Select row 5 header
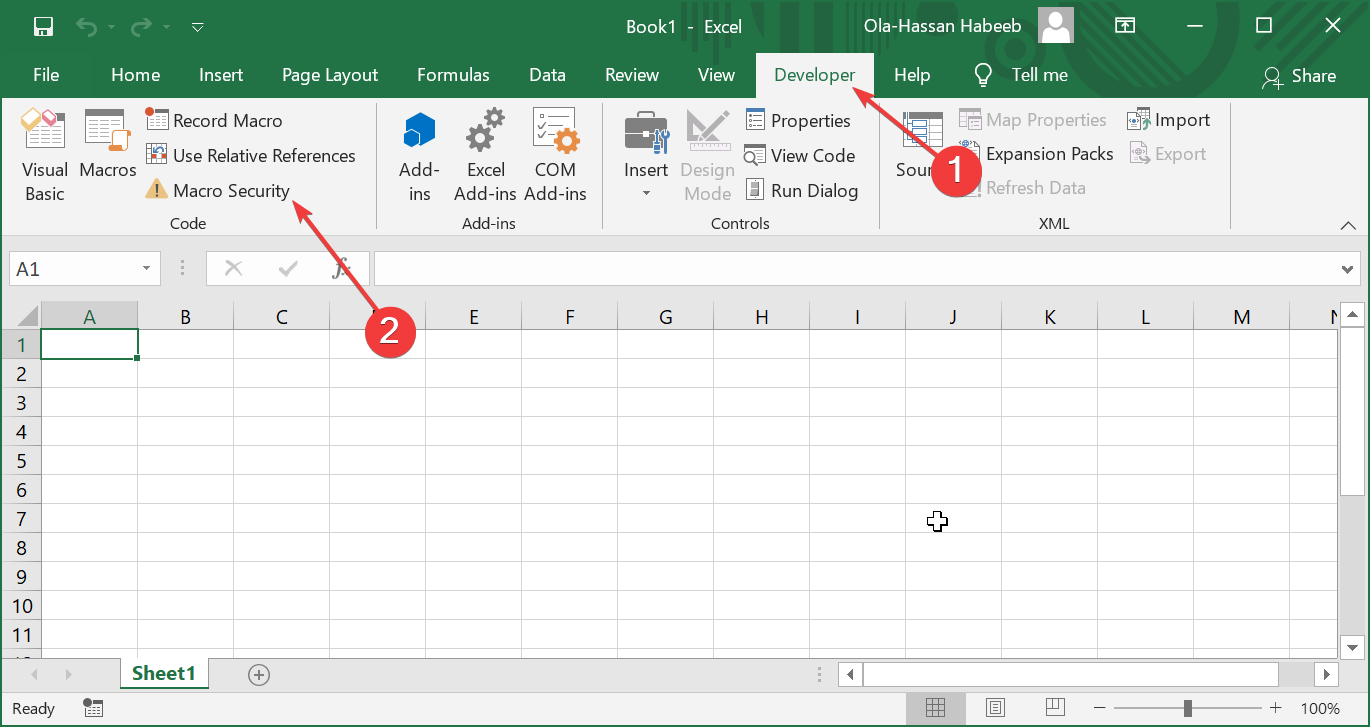This screenshot has height=727, width=1370. click(20, 461)
